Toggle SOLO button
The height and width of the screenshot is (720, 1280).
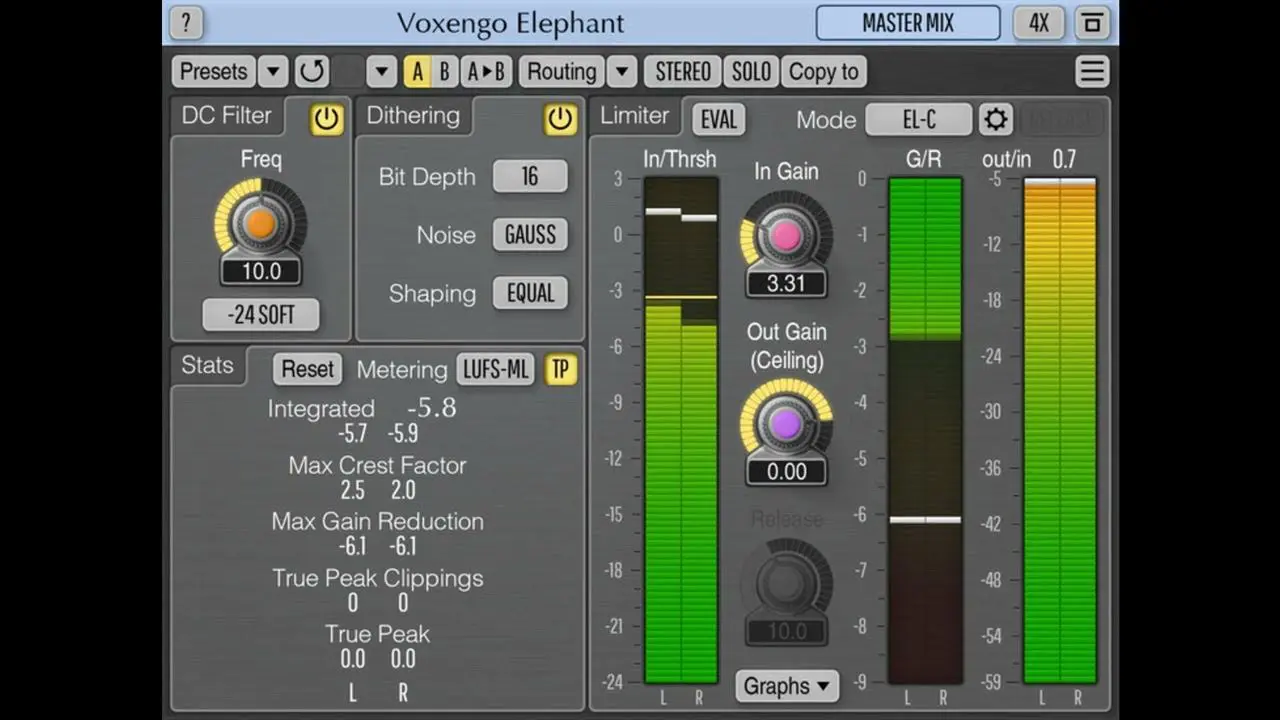(x=751, y=71)
